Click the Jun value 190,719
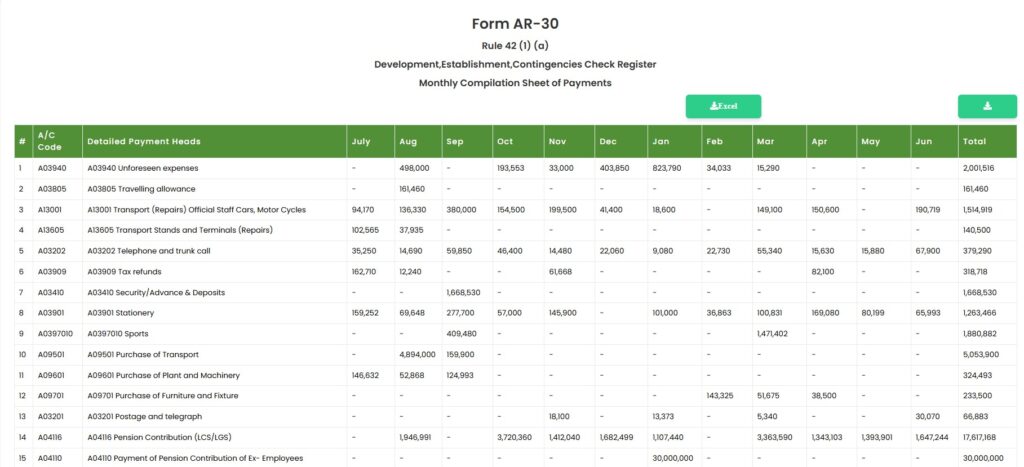This screenshot has height=467, width=1024. (928, 210)
